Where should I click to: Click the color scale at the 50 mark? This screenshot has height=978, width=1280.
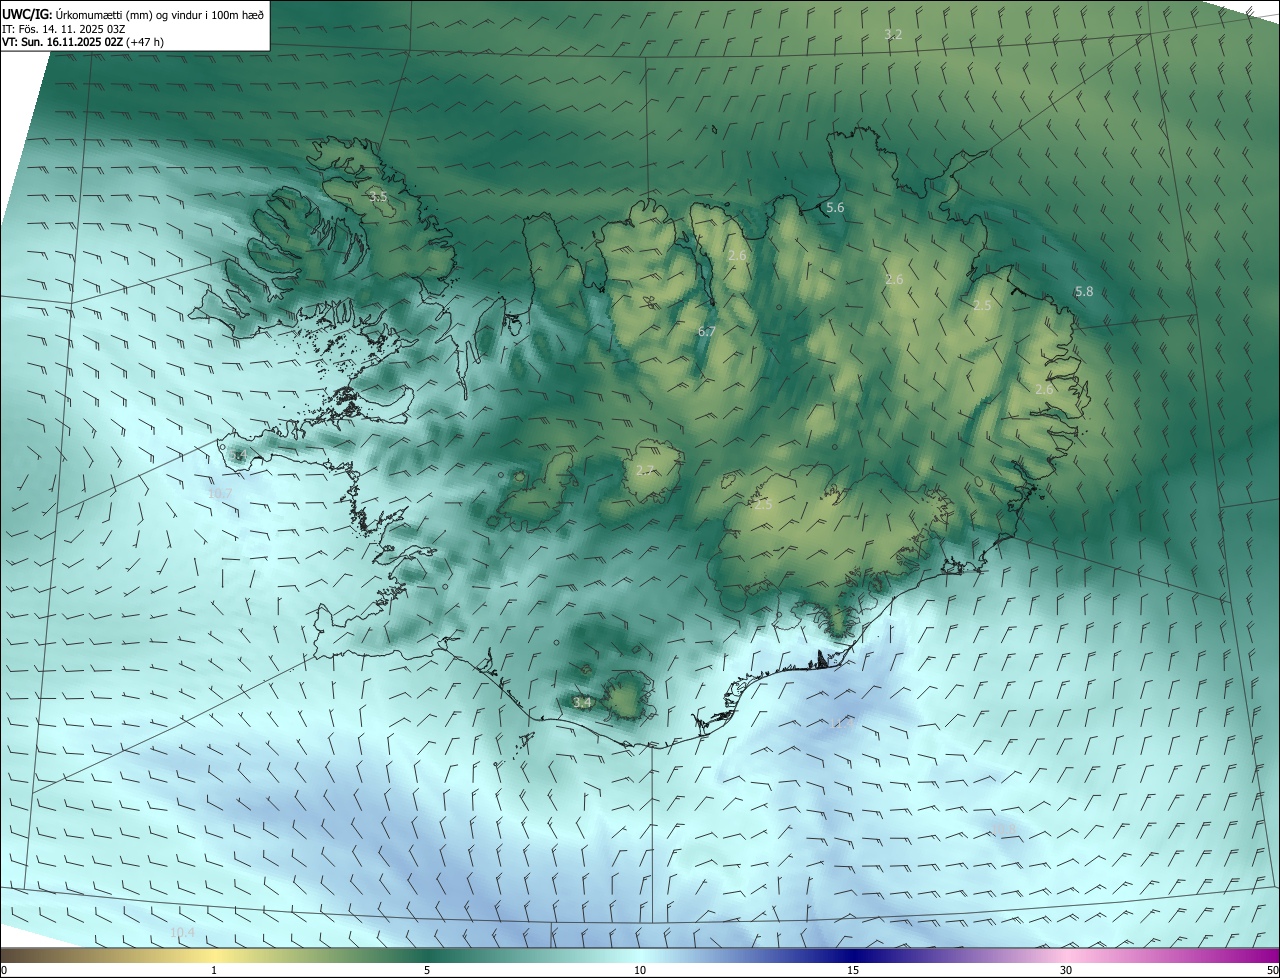coord(1272,970)
